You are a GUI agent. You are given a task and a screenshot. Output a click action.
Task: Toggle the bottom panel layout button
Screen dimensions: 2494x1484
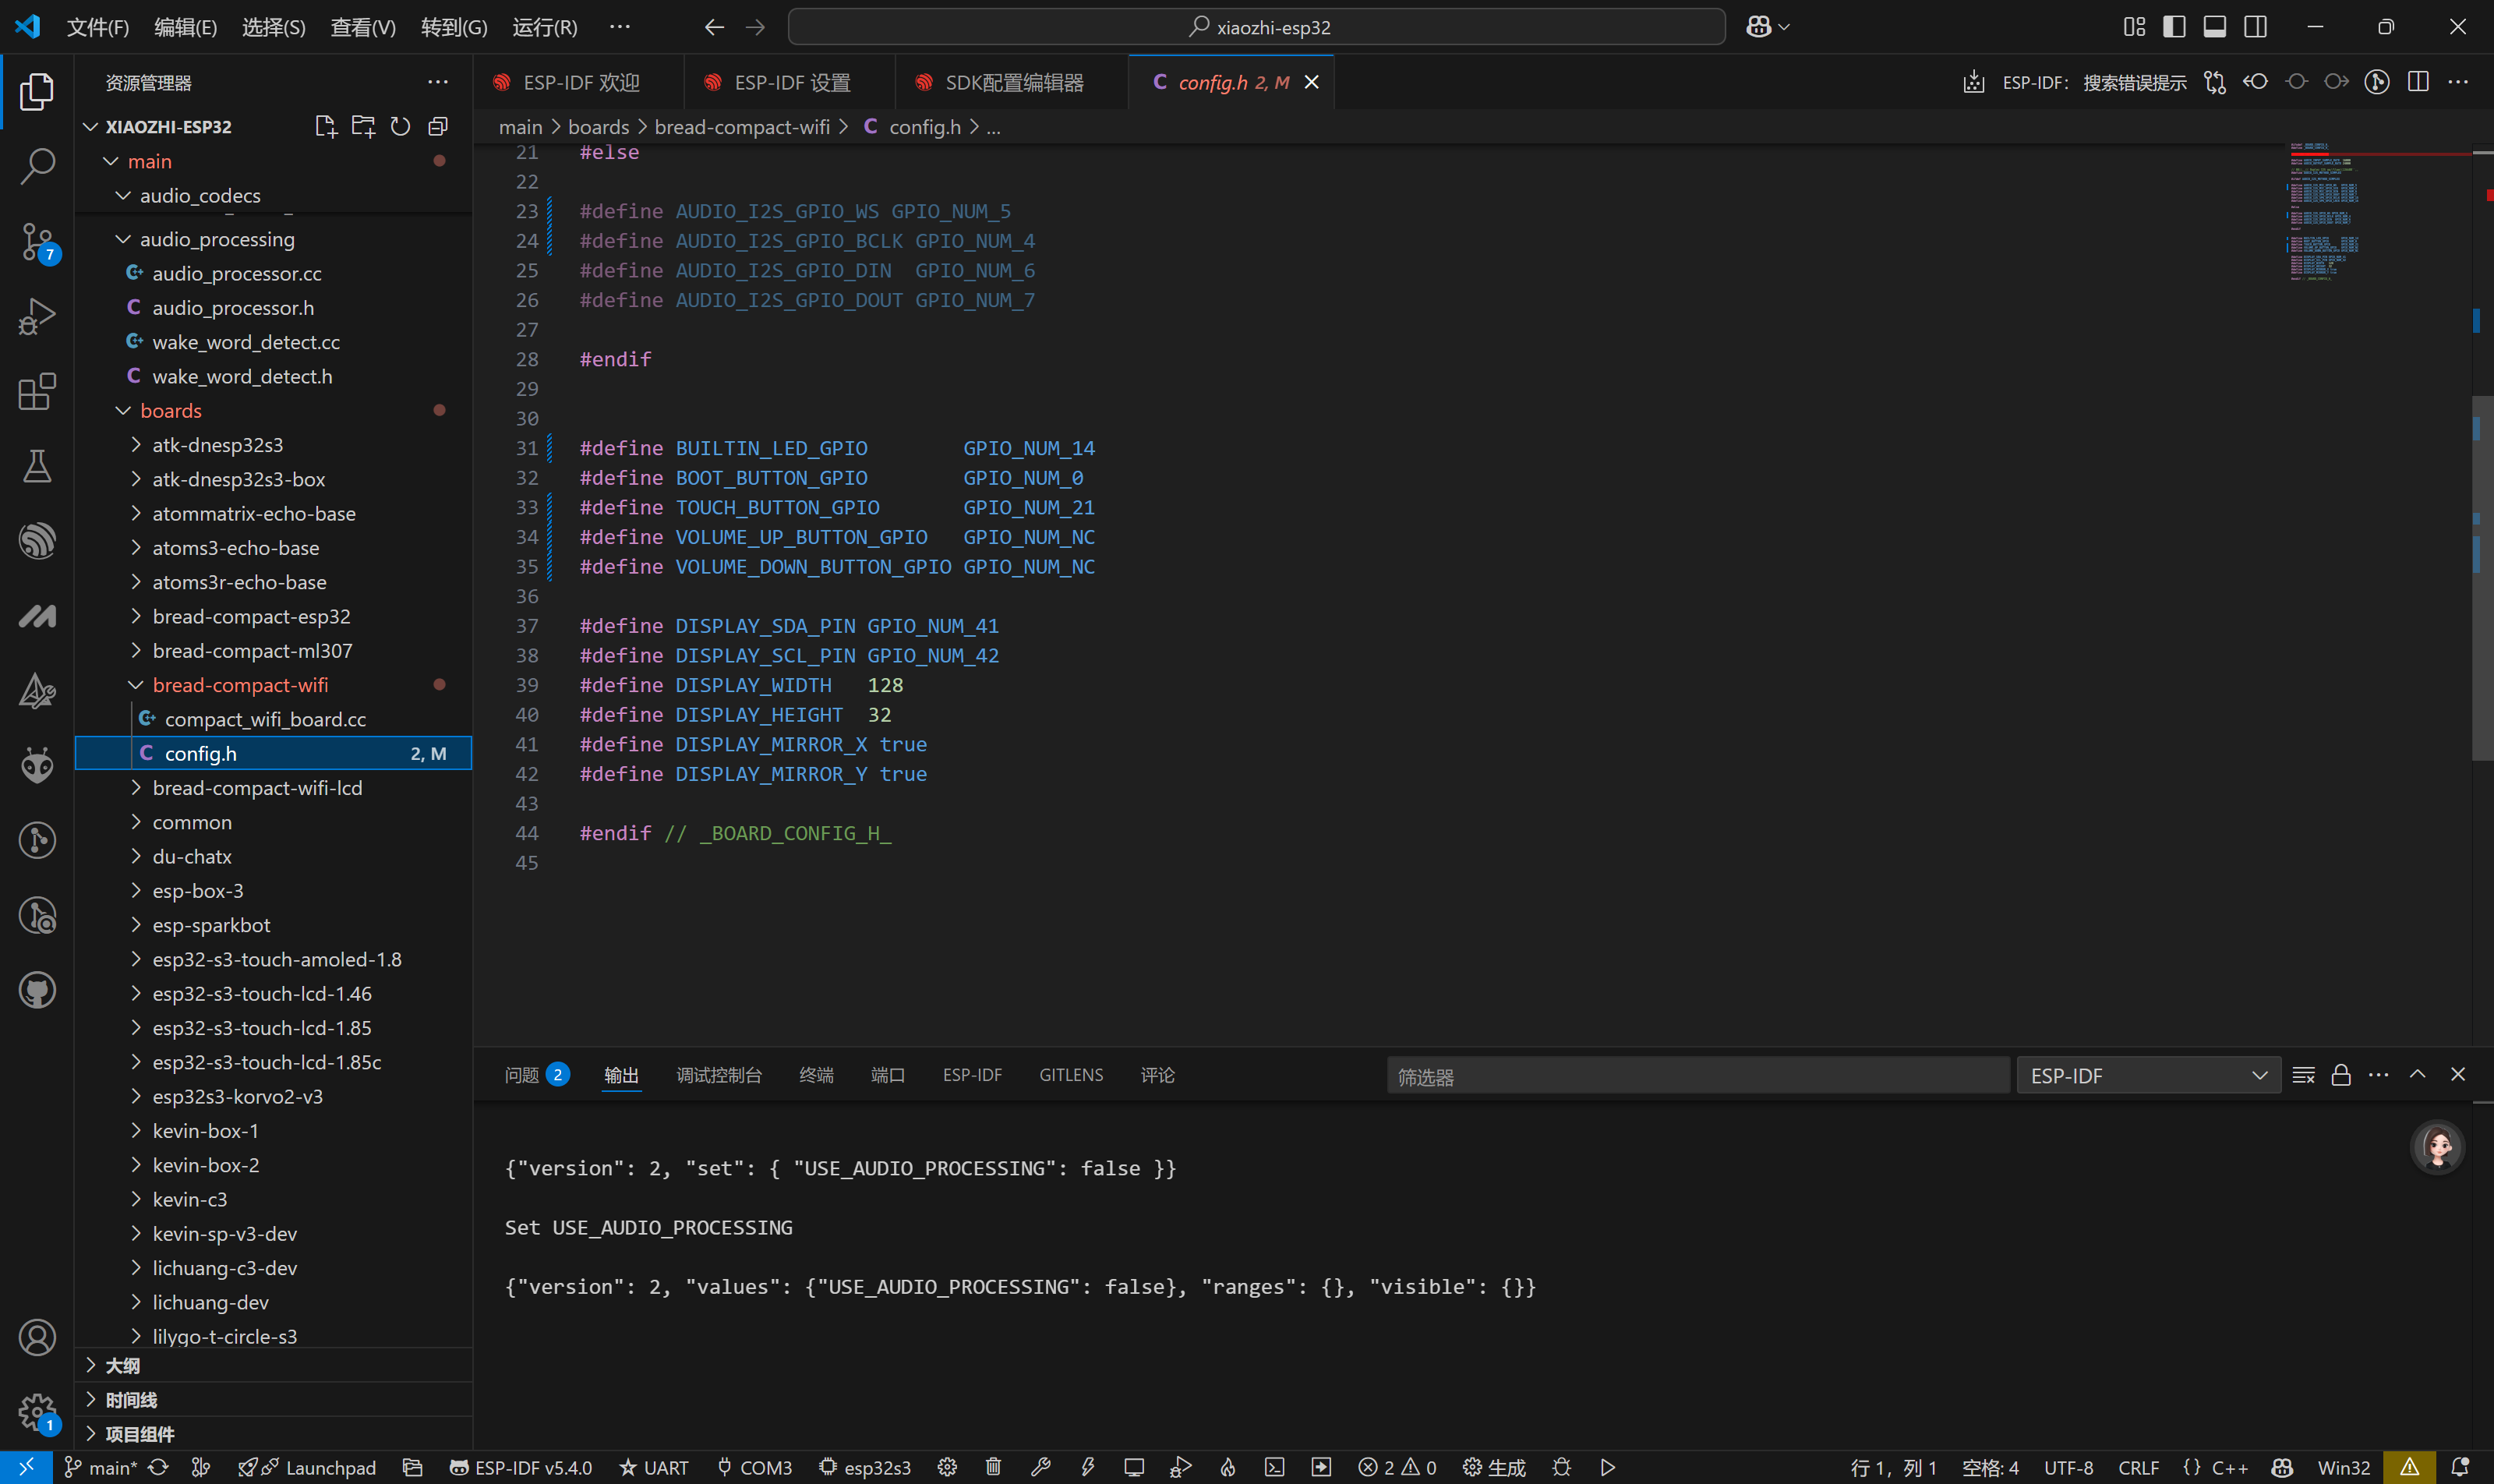[2214, 27]
